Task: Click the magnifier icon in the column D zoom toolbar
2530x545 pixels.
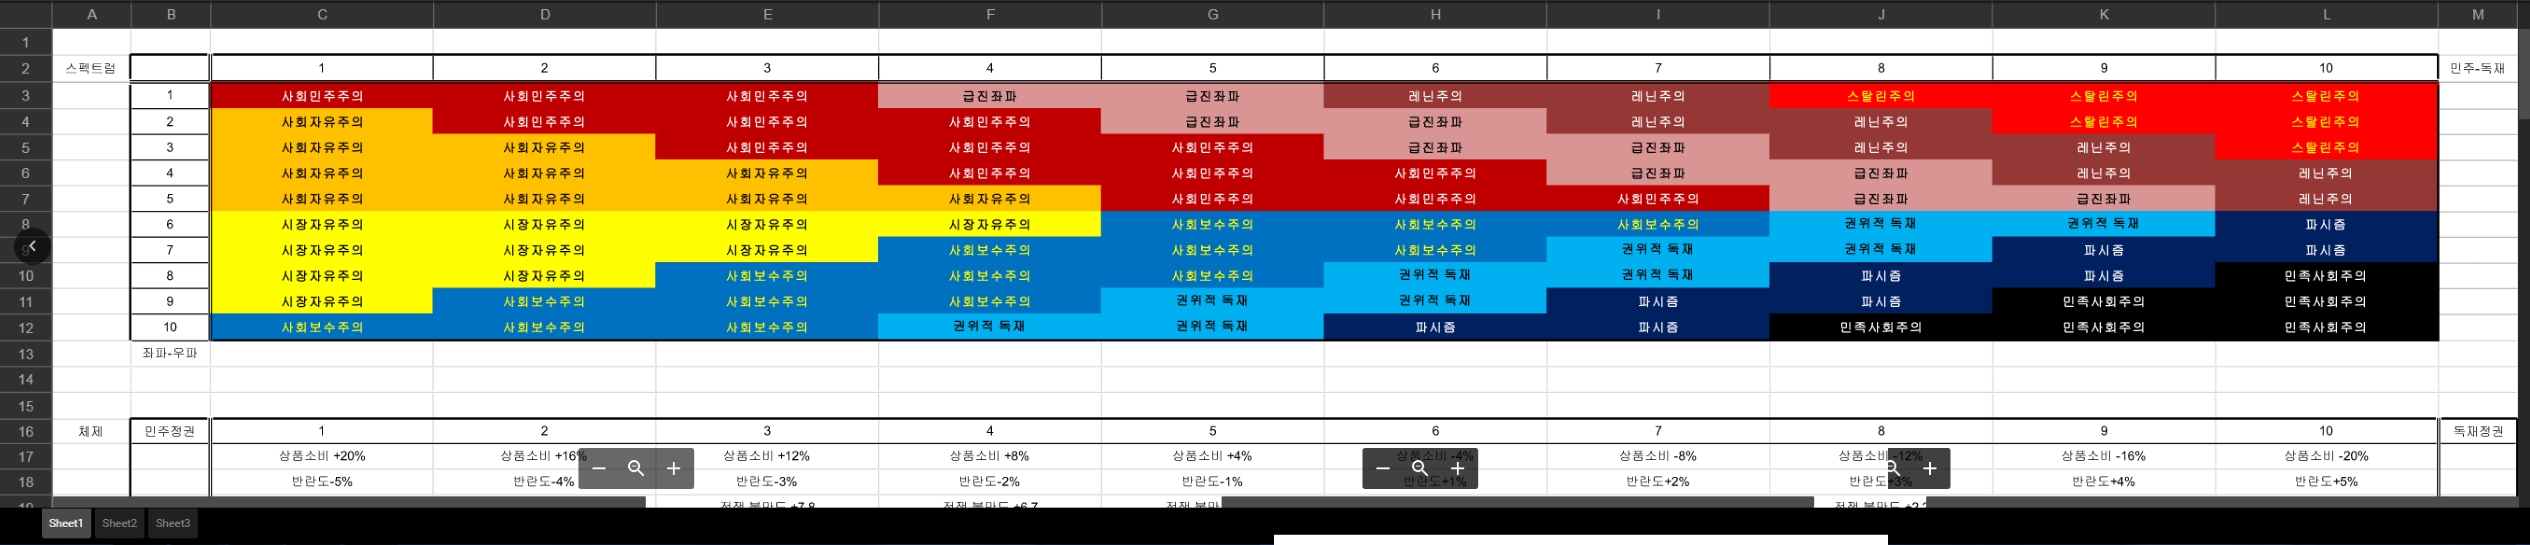Action: (636, 468)
